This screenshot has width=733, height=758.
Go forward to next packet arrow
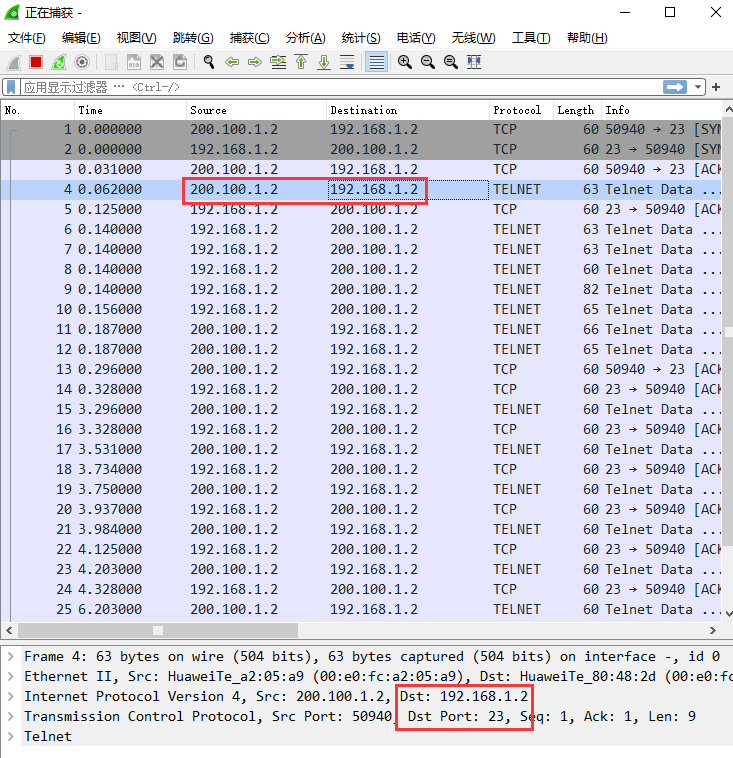255,62
